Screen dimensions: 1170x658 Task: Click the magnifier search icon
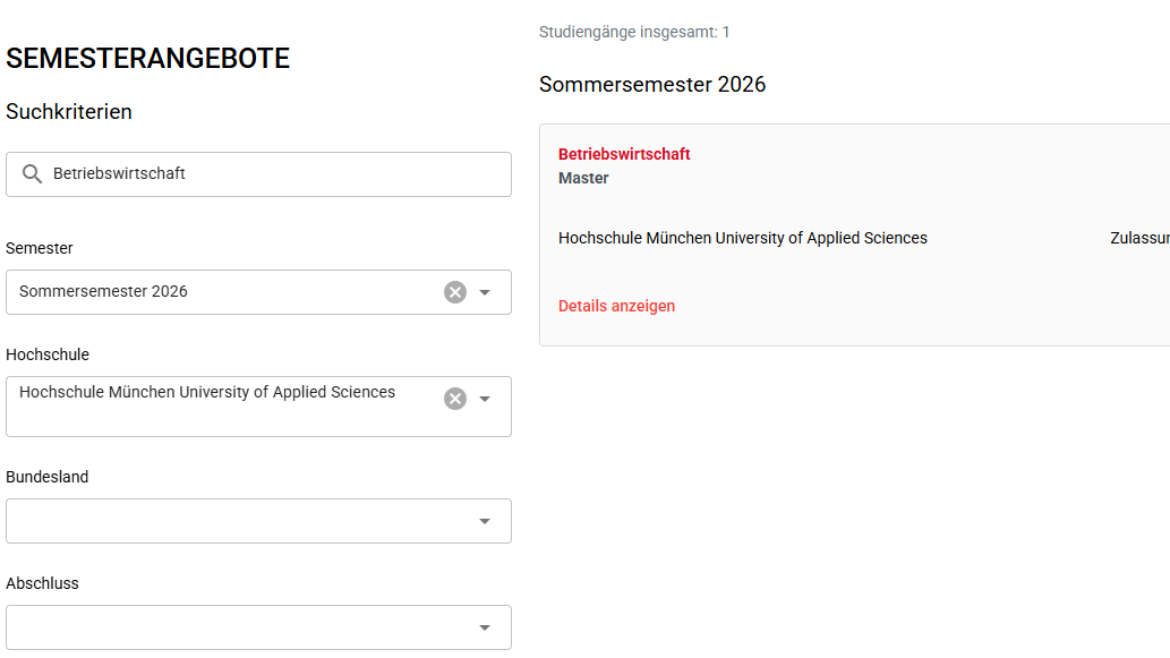(x=32, y=174)
